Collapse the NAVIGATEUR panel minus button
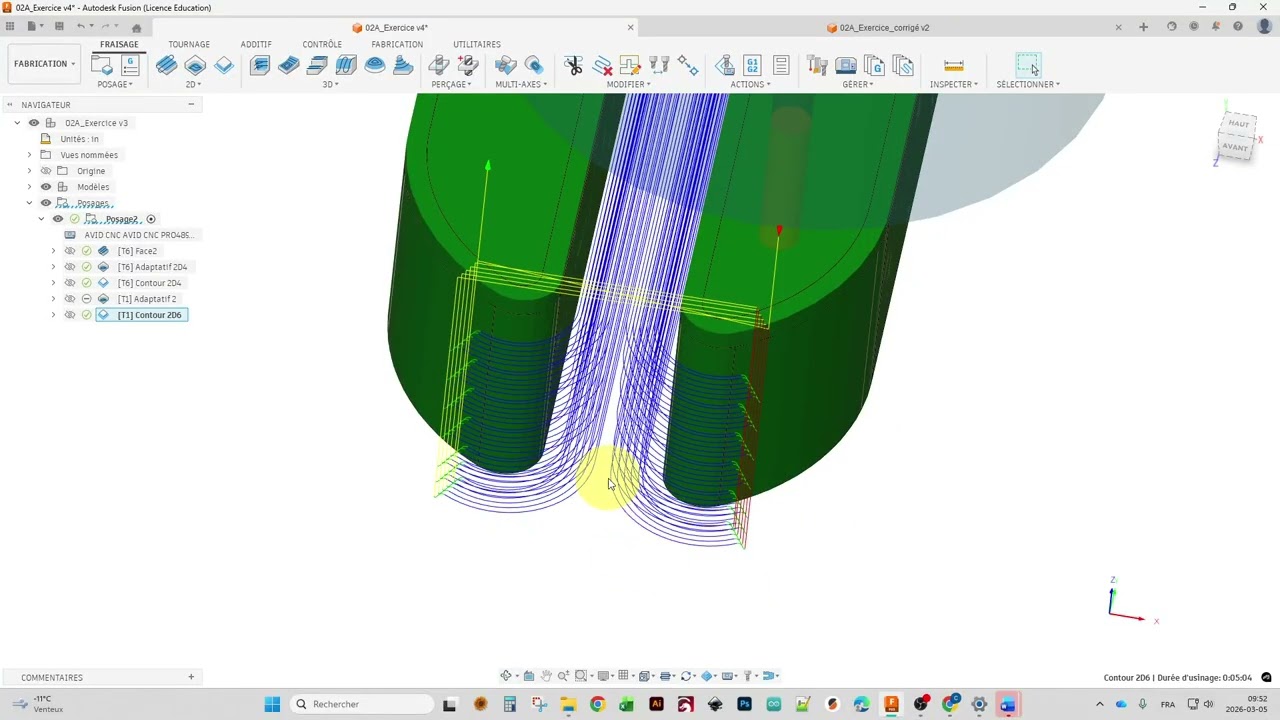The image size is (1280, 720). point(191,104)
